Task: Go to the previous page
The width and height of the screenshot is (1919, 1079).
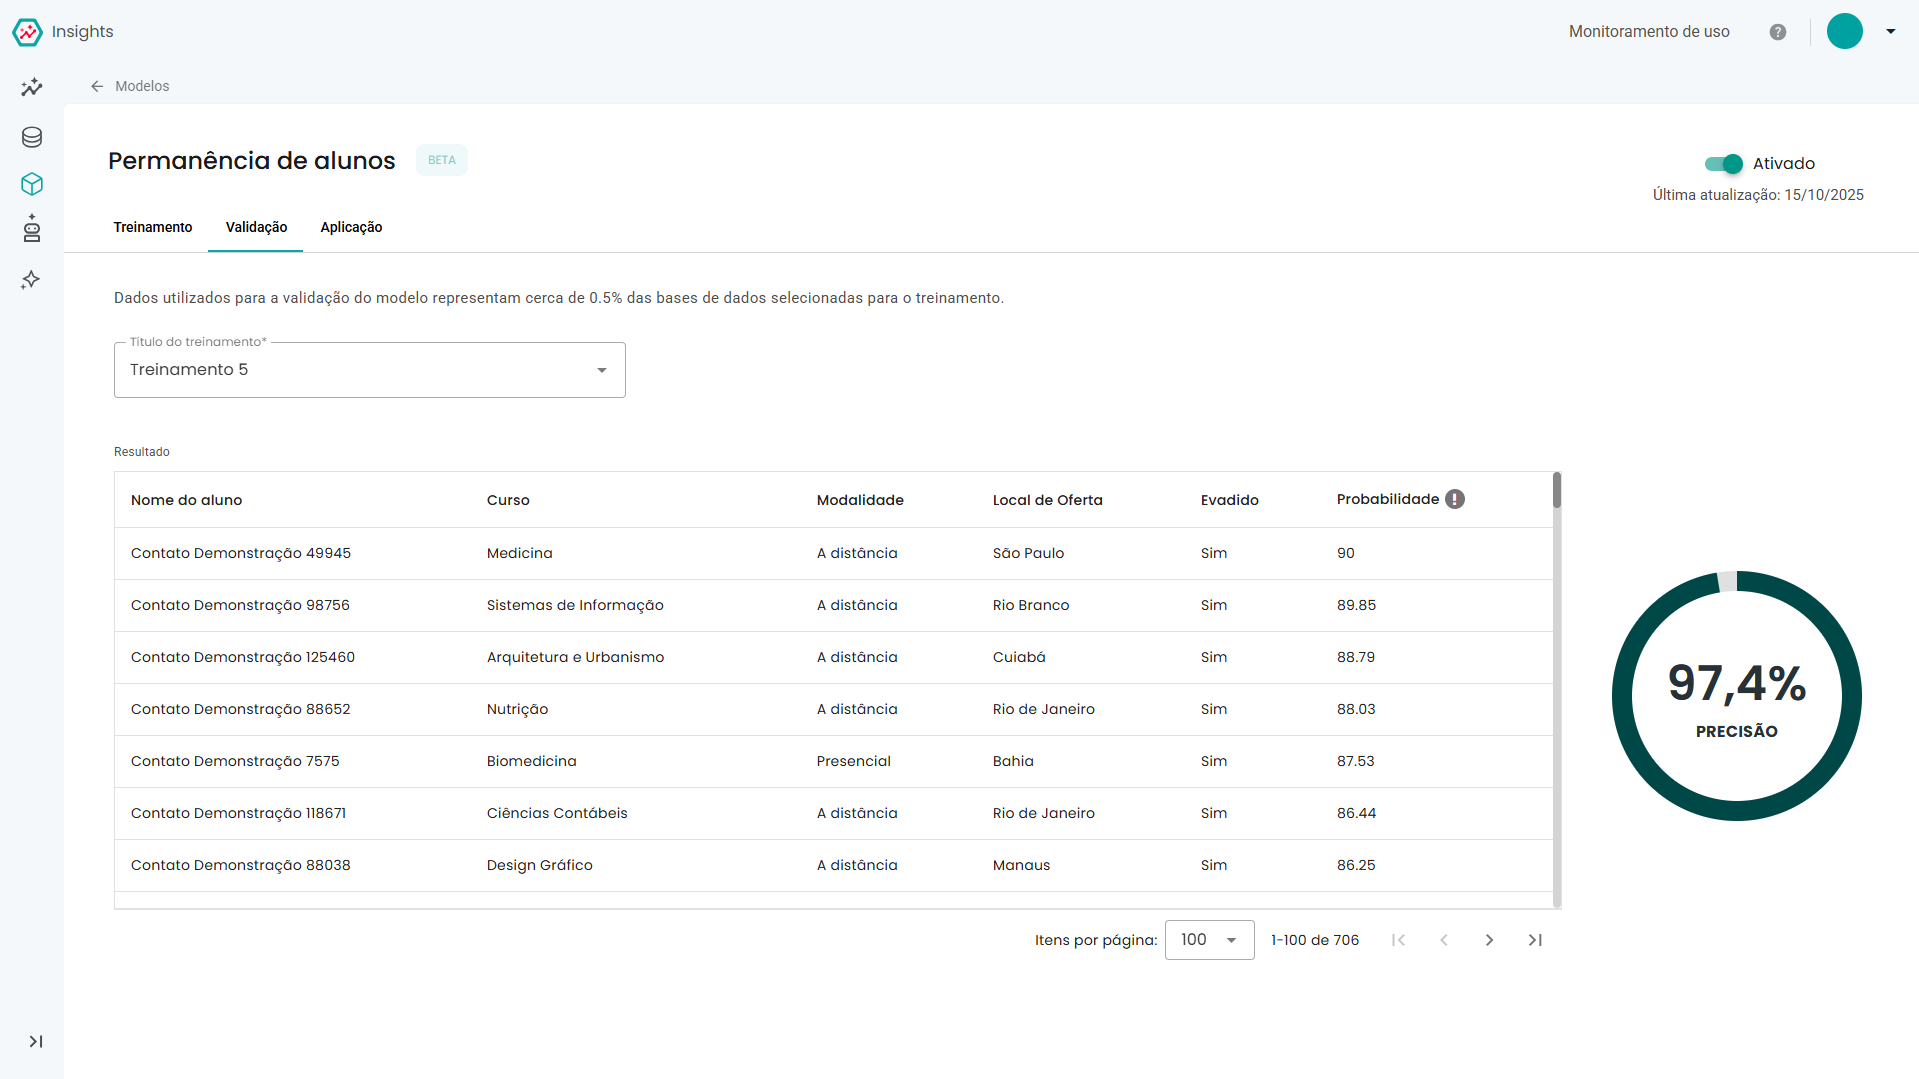Action: (1444, 940)
